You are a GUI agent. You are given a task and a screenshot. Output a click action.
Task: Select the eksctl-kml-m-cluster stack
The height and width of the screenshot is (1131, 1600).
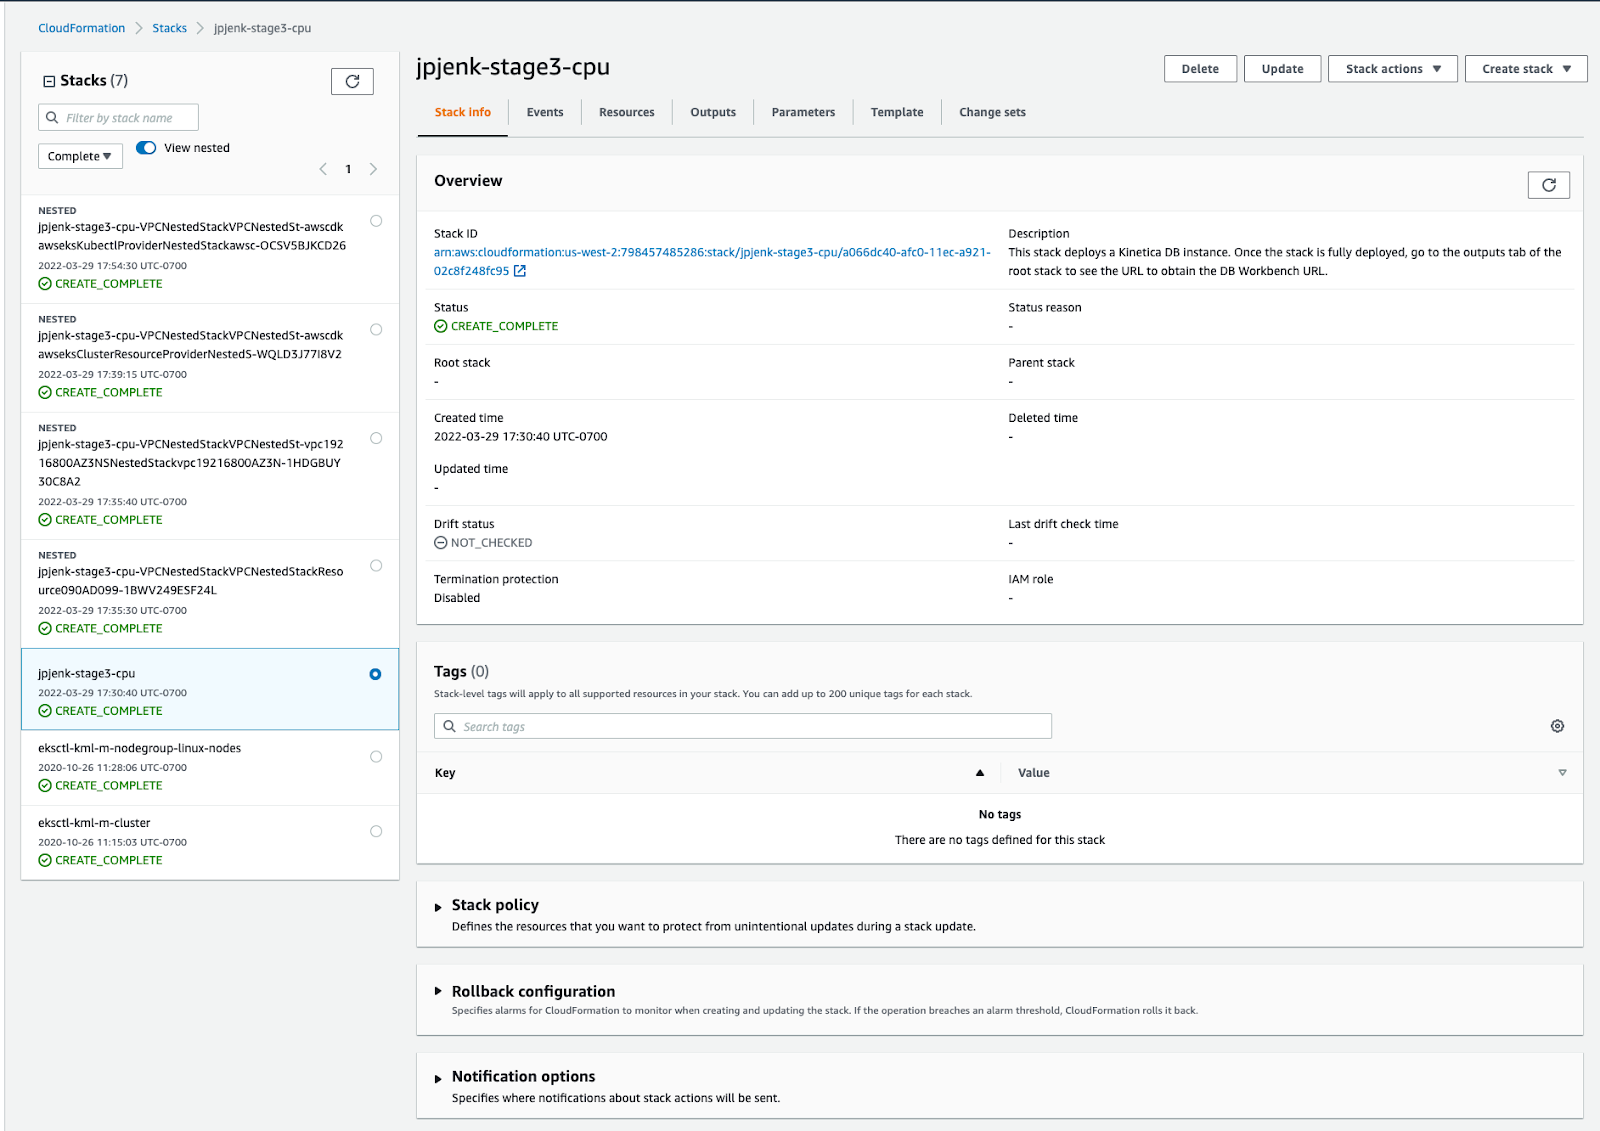(376, 831)
